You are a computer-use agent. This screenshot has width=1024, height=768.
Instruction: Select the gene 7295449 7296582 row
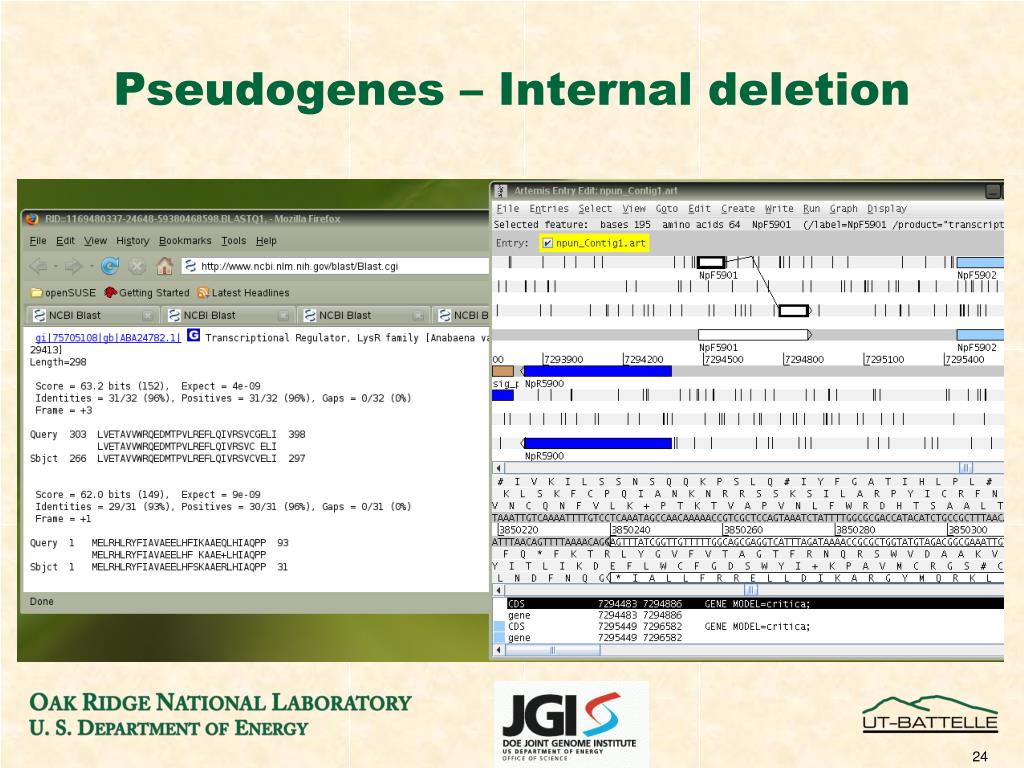[748, 637]
